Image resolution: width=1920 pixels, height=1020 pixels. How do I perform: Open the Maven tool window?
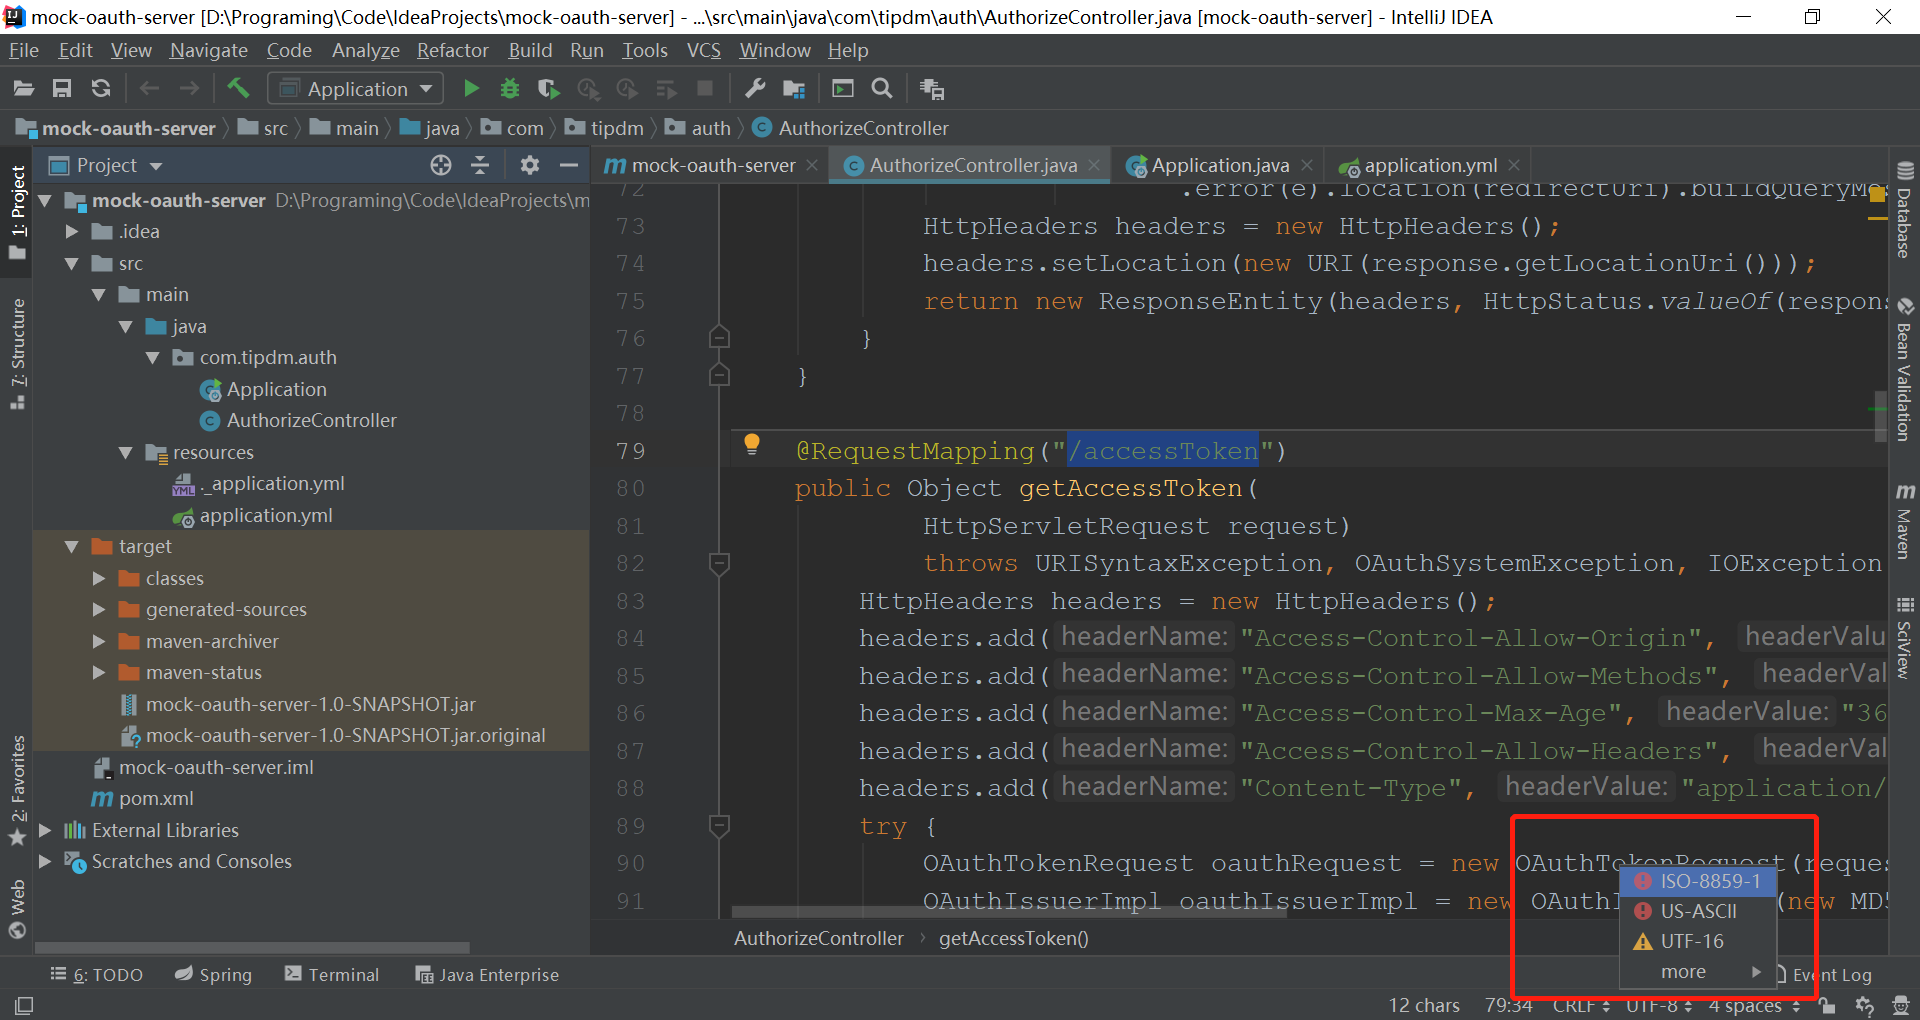1905,521
